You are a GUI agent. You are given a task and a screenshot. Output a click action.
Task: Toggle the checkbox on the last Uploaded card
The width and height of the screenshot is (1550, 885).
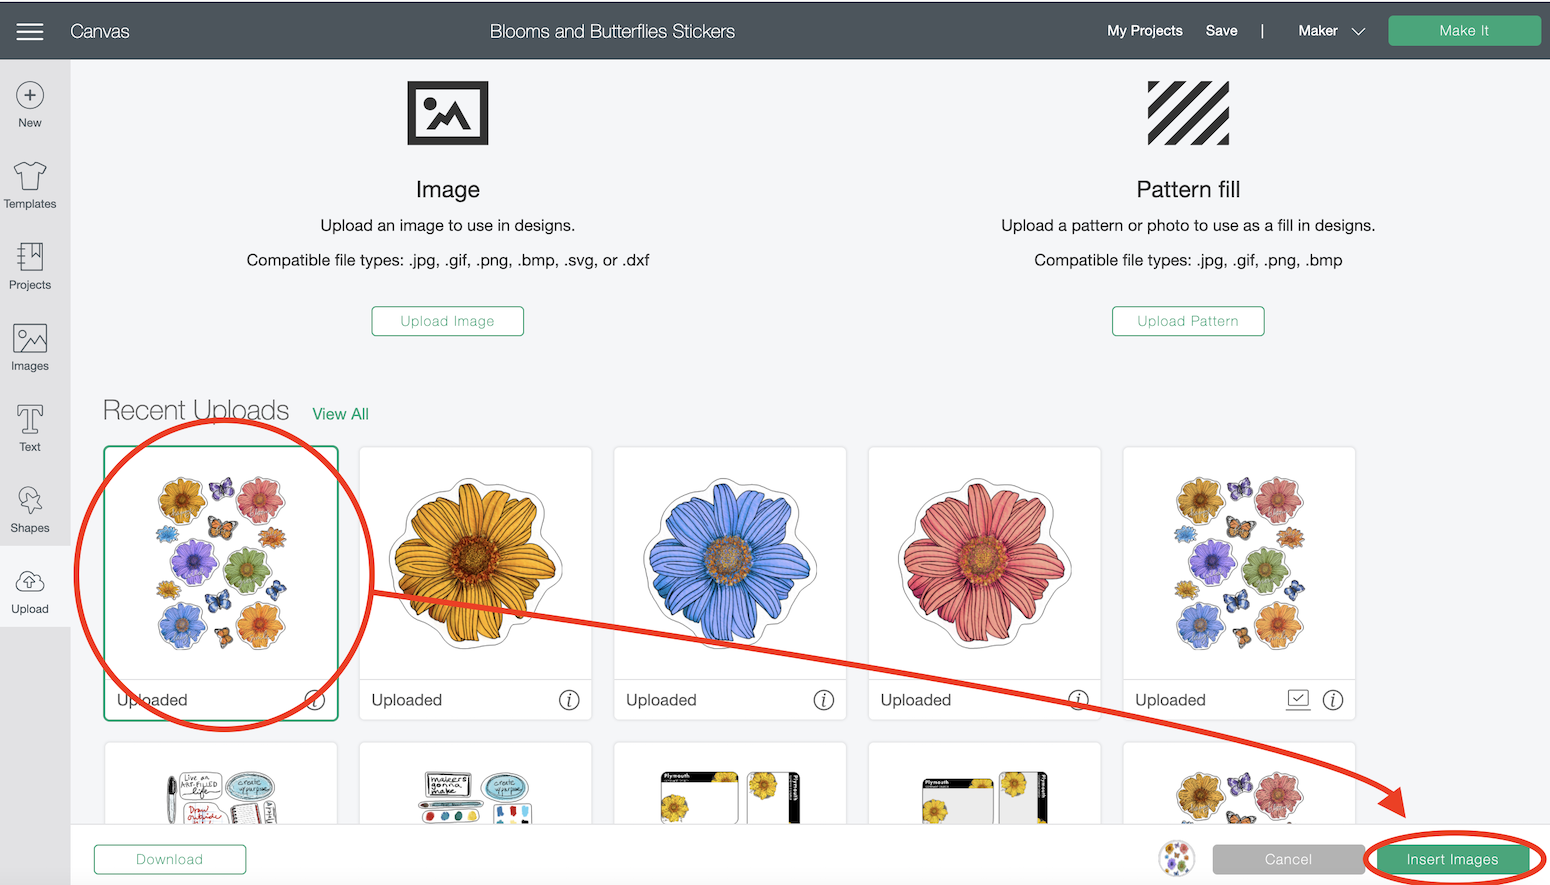(1298, 699)
